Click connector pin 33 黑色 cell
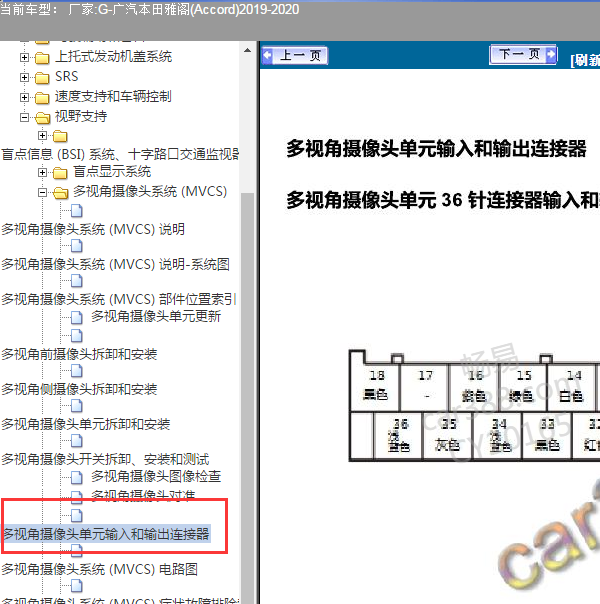The width and height of the screenshot is (600, 604). click(x=548, y=436)
